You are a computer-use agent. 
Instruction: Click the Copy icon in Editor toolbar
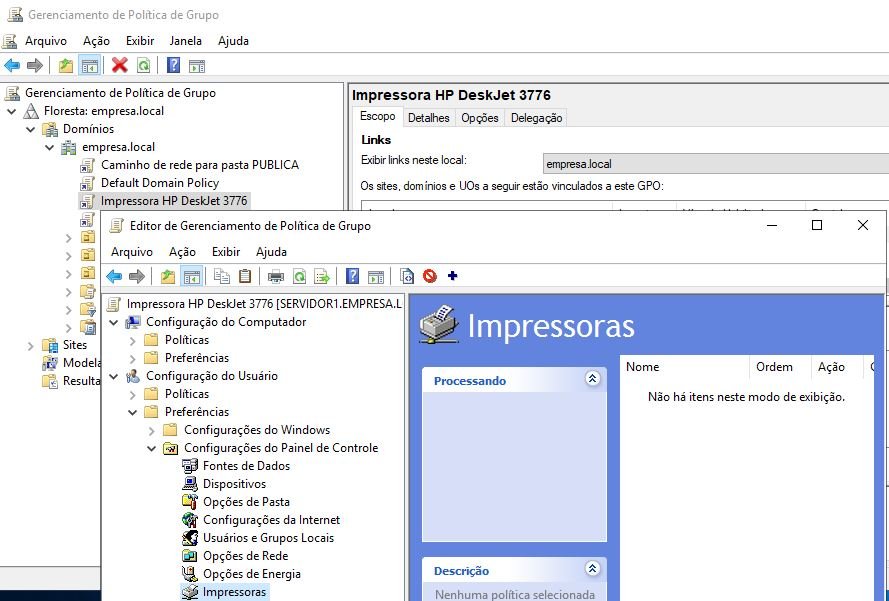[x=222, y=276]
